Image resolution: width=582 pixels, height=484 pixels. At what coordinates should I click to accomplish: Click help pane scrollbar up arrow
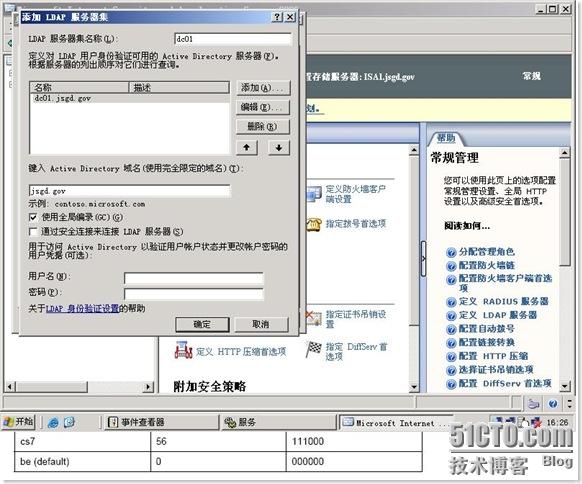565,153
